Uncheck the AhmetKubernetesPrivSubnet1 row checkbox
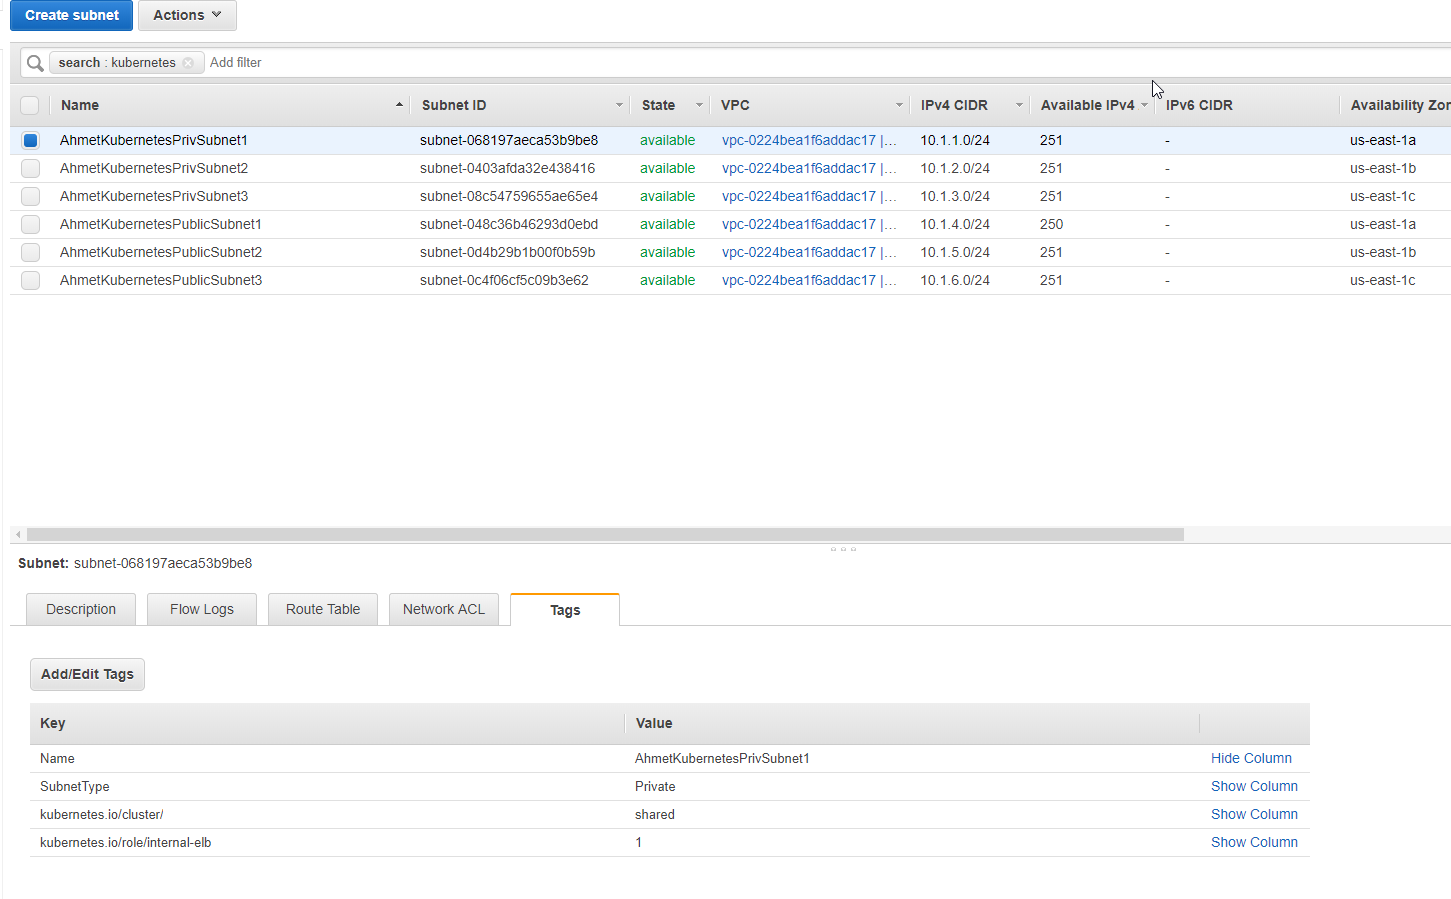1451x899 pixels. tap(30, 140)
